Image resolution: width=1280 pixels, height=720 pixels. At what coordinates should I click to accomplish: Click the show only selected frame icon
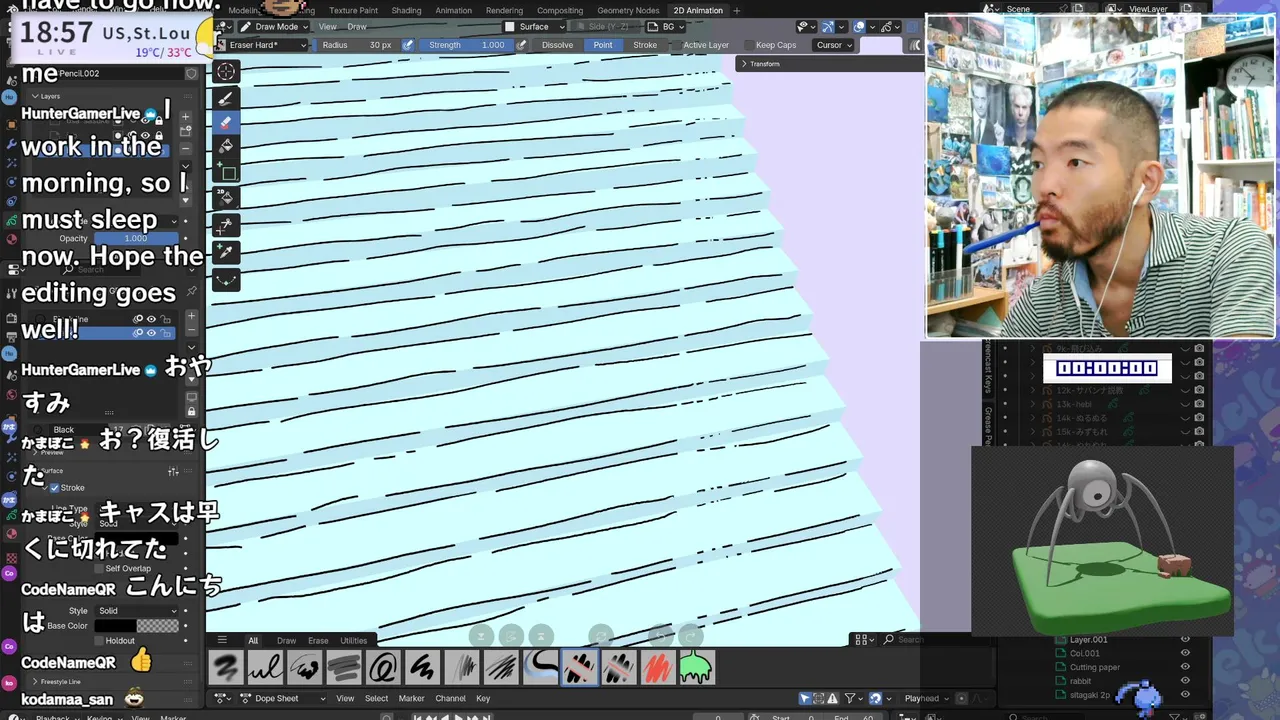point(818,698)
